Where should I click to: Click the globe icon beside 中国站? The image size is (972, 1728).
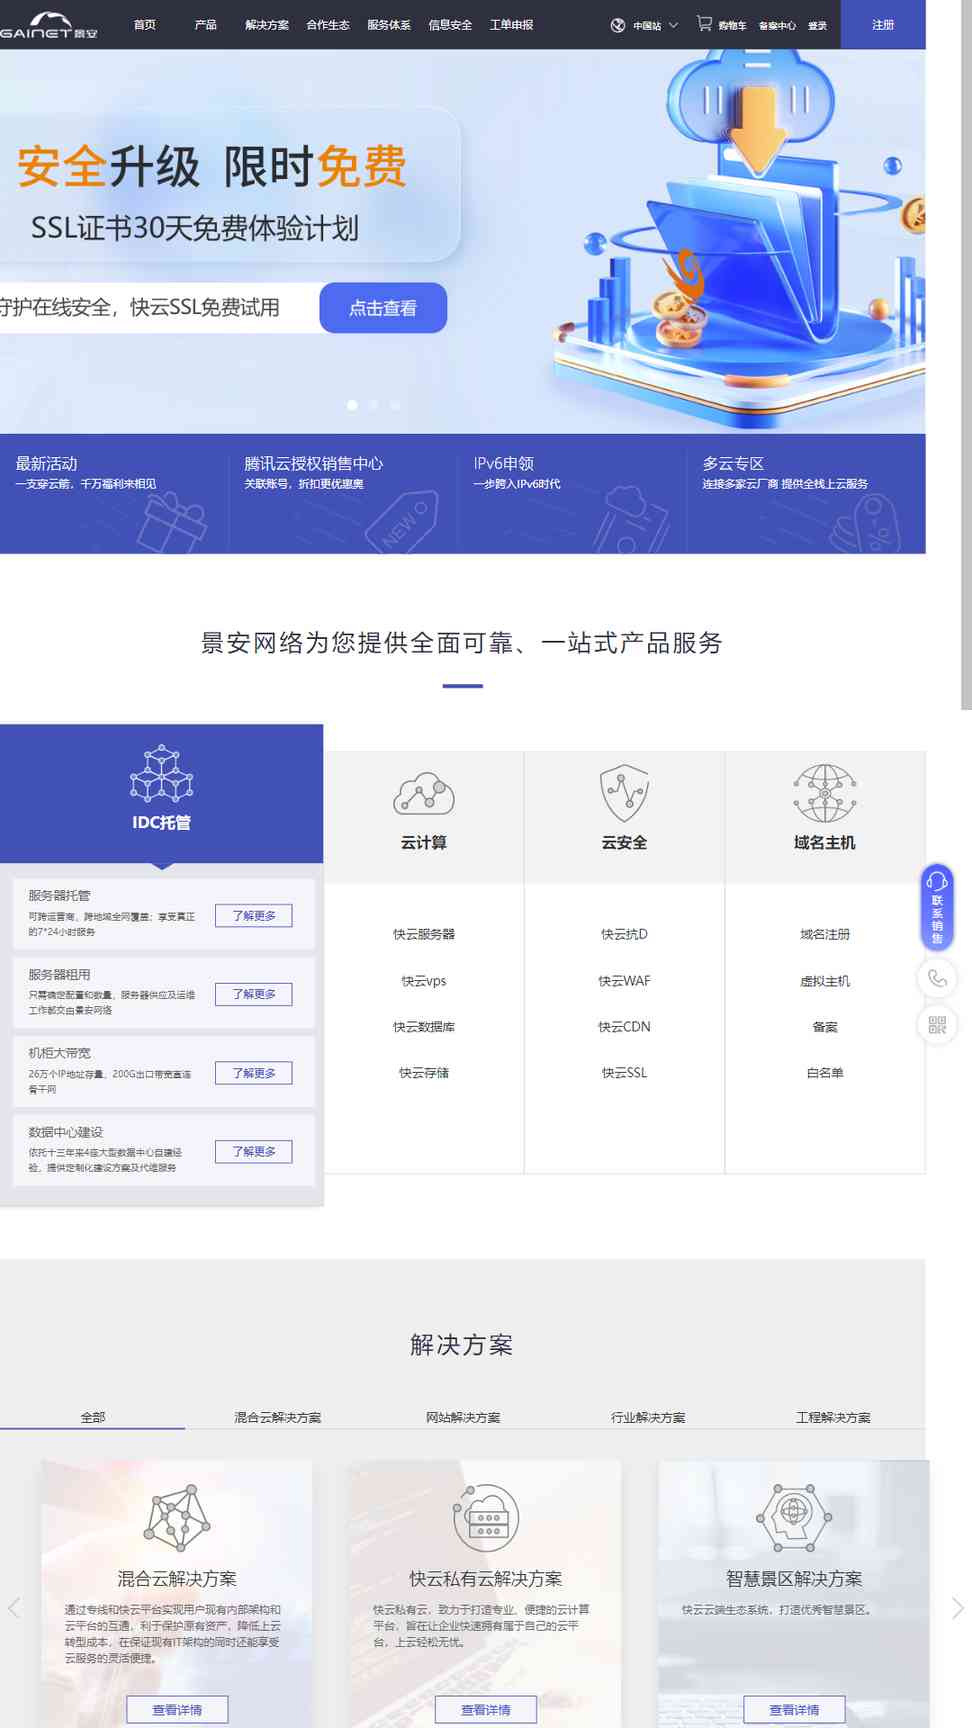[x=618, y=25]
